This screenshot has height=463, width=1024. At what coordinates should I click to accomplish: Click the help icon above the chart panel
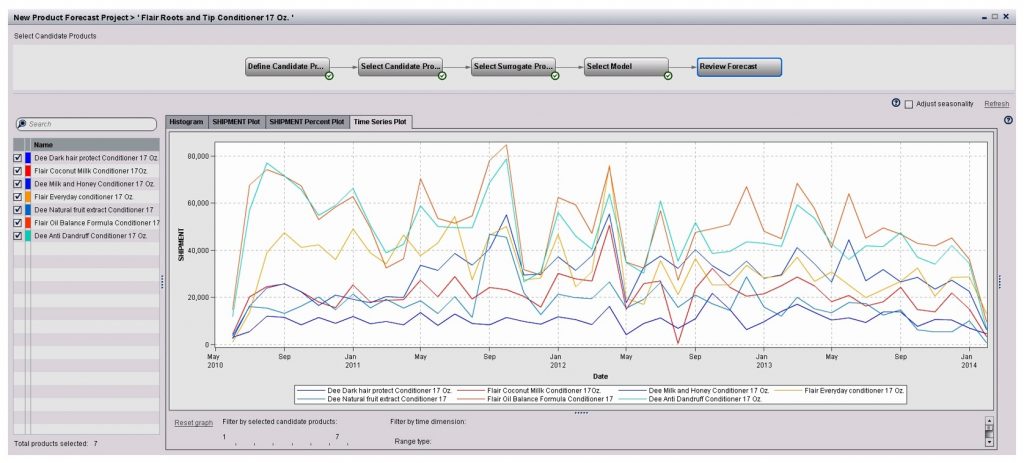tap(1008, 120)
